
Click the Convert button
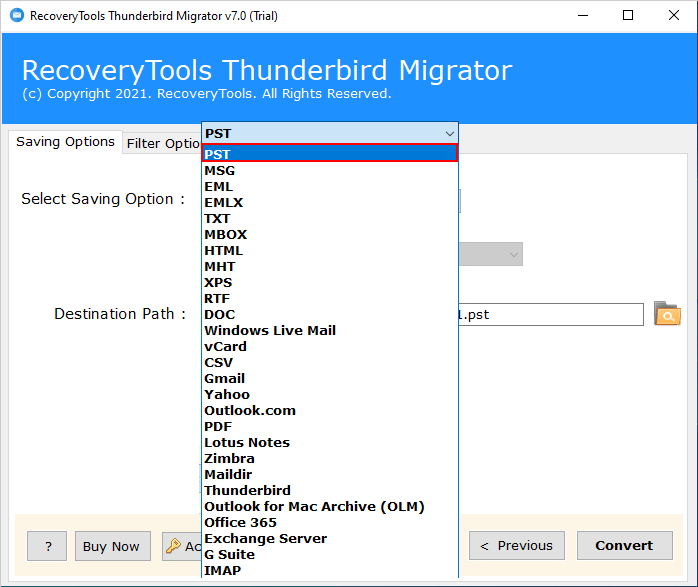tap(625, 546)
